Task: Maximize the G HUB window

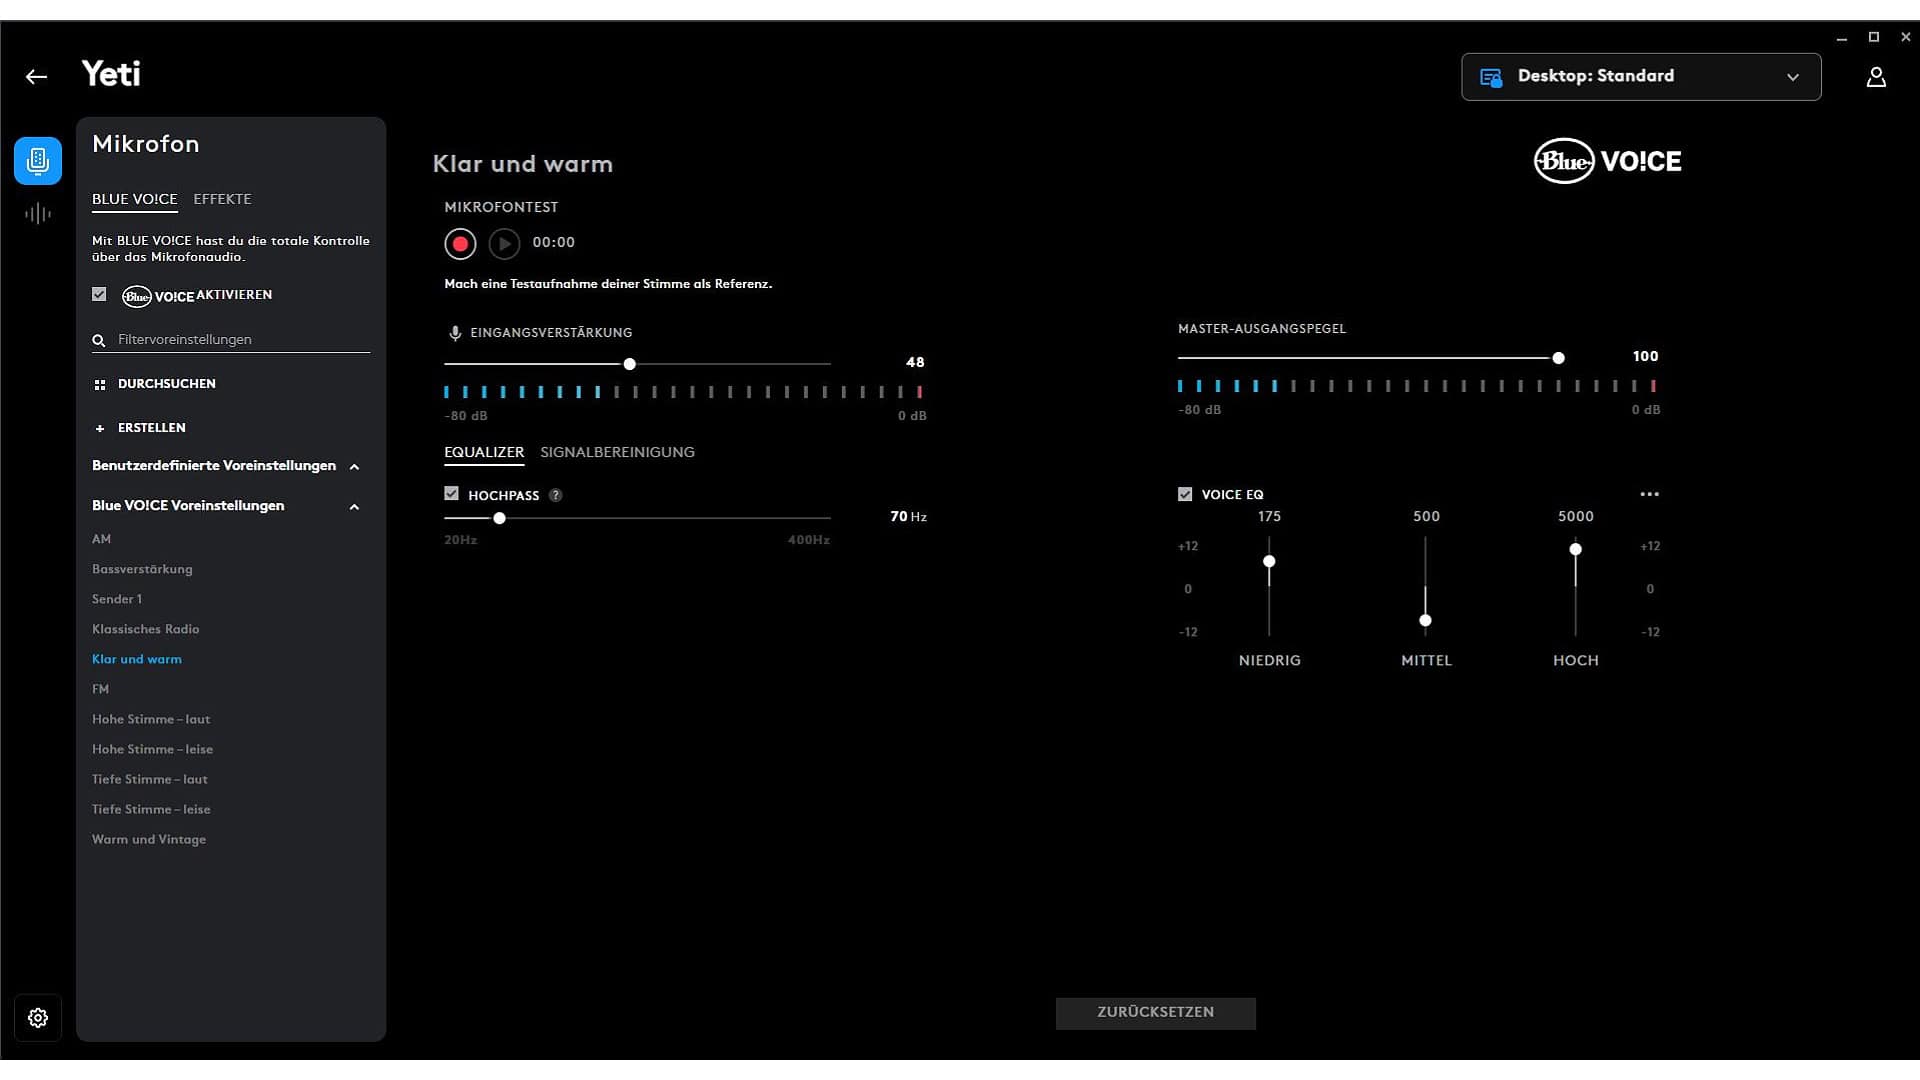Action: click(x=1874, y=37)
